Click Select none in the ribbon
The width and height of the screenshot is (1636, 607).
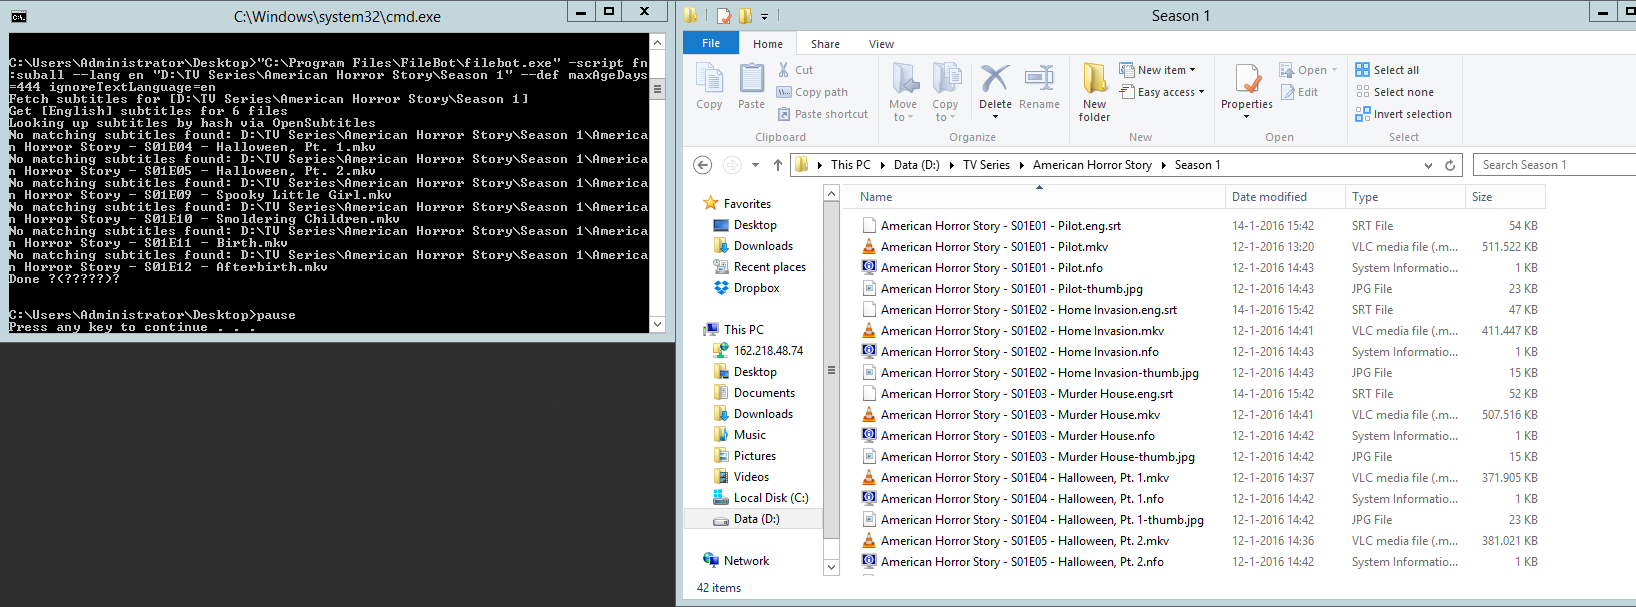[1394, 92]
